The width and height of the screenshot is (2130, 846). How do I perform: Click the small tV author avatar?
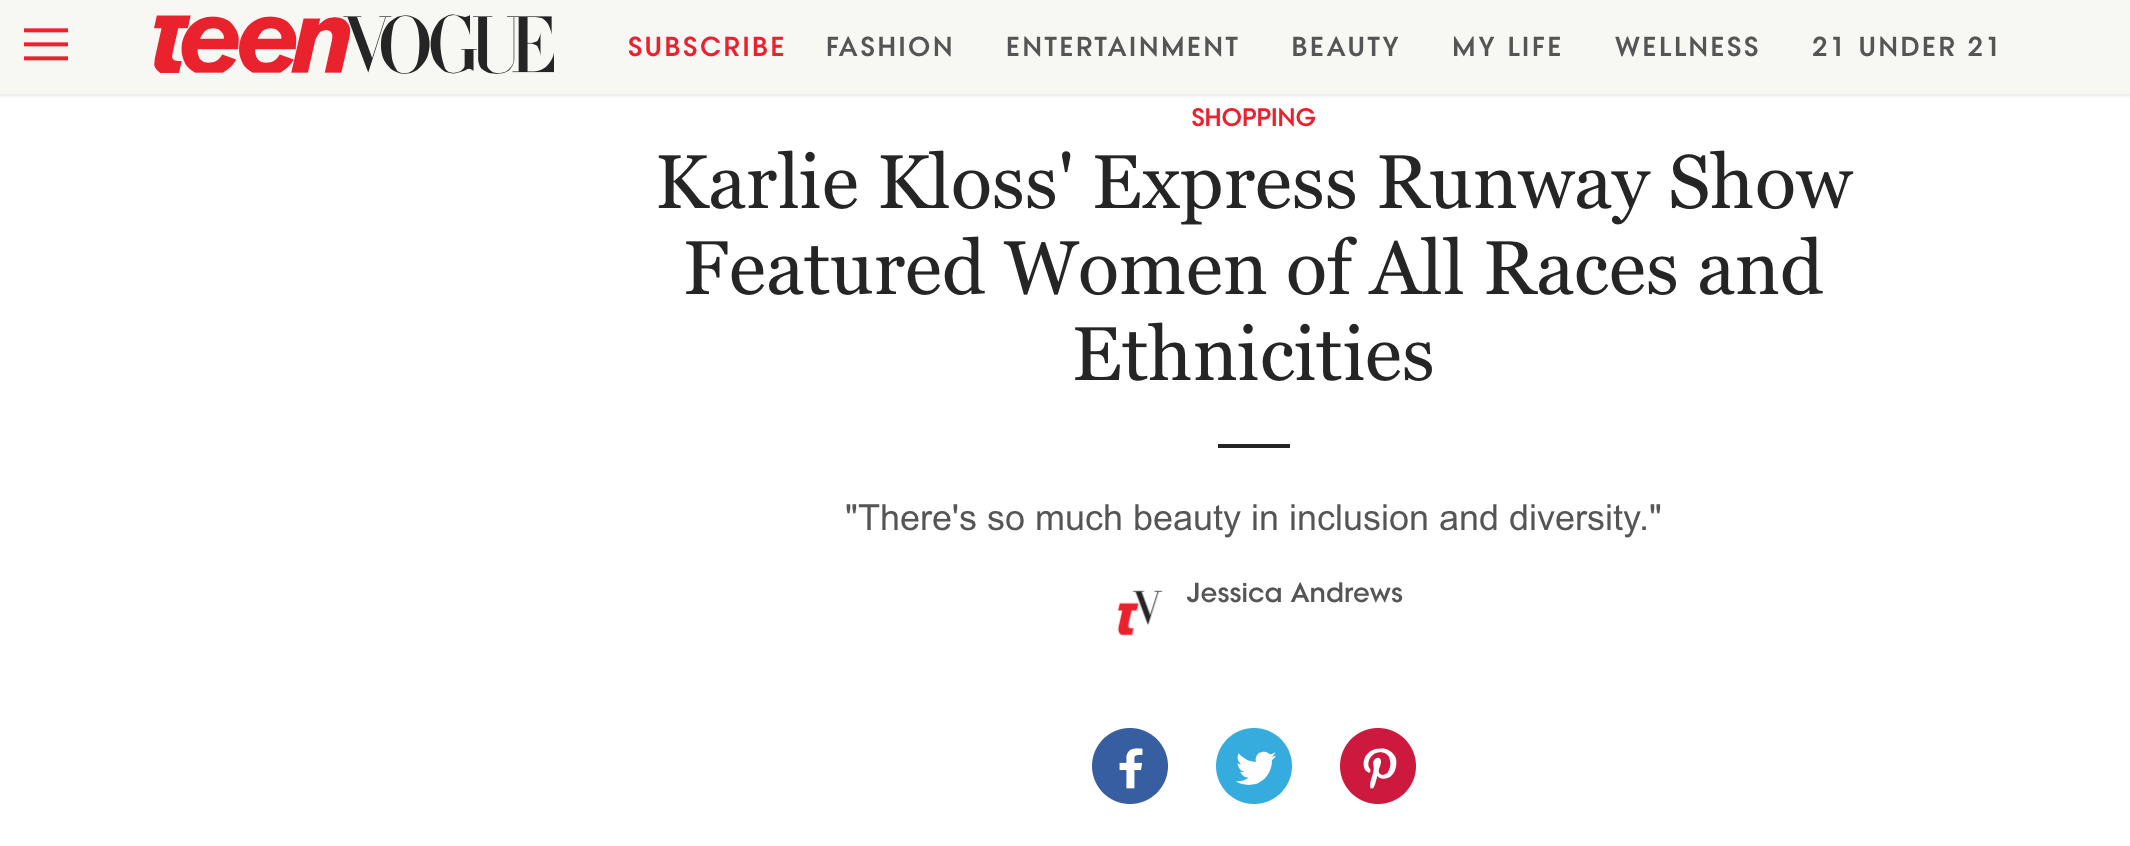coord(1139,612)
